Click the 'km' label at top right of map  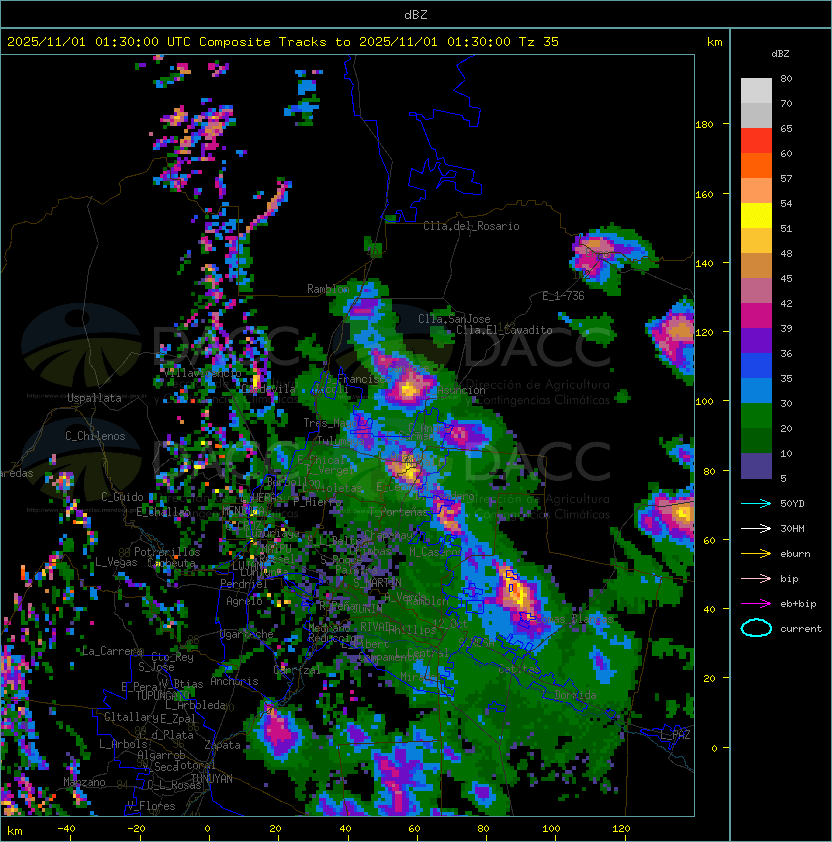(714, 42)
